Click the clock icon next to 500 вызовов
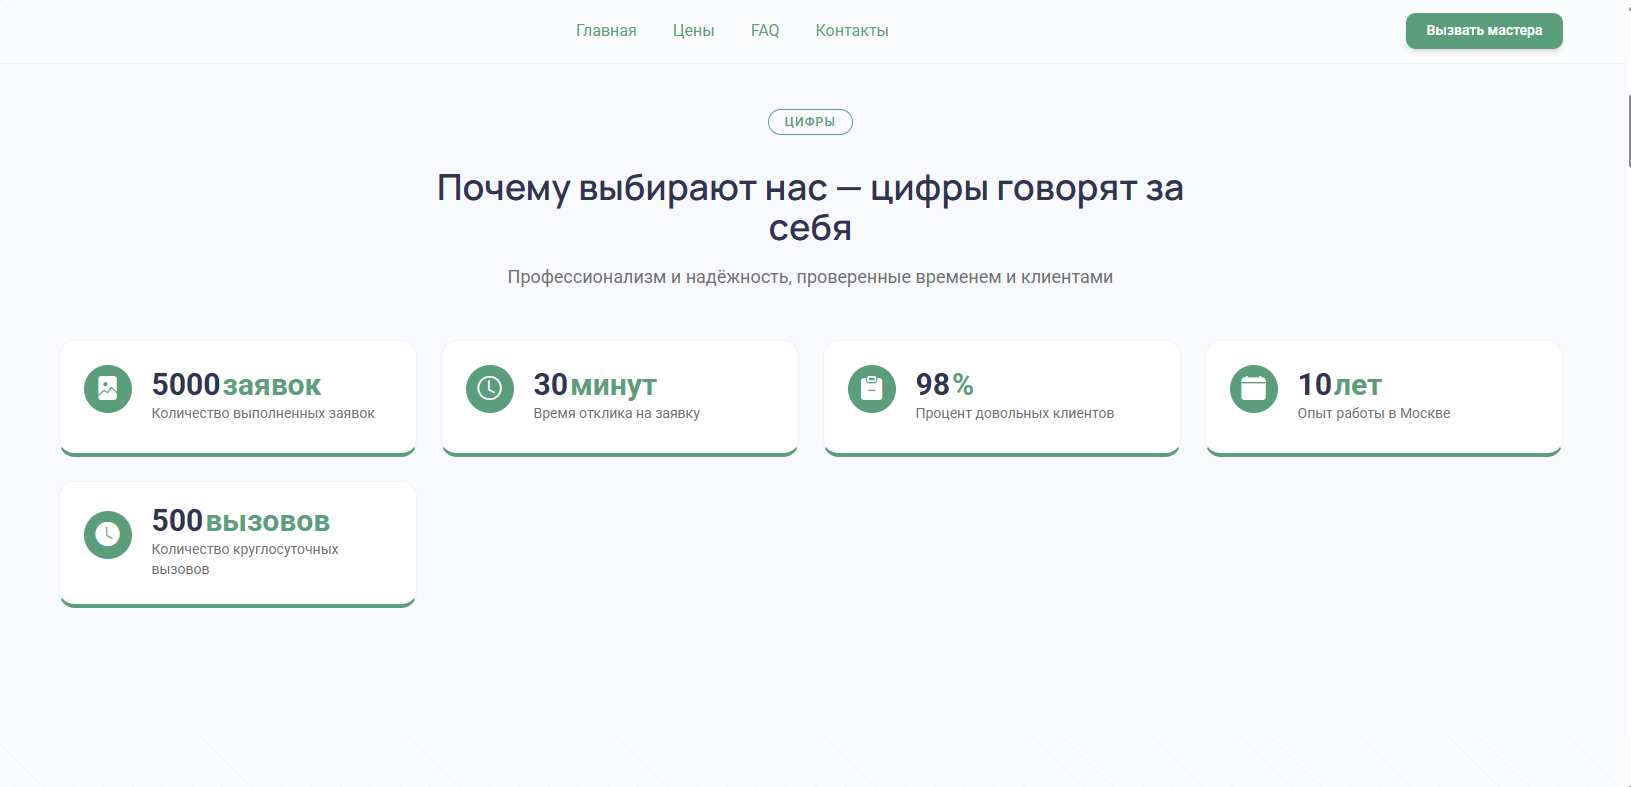The height and width of the screenshot is (787, 1631). tap(108, 535)
